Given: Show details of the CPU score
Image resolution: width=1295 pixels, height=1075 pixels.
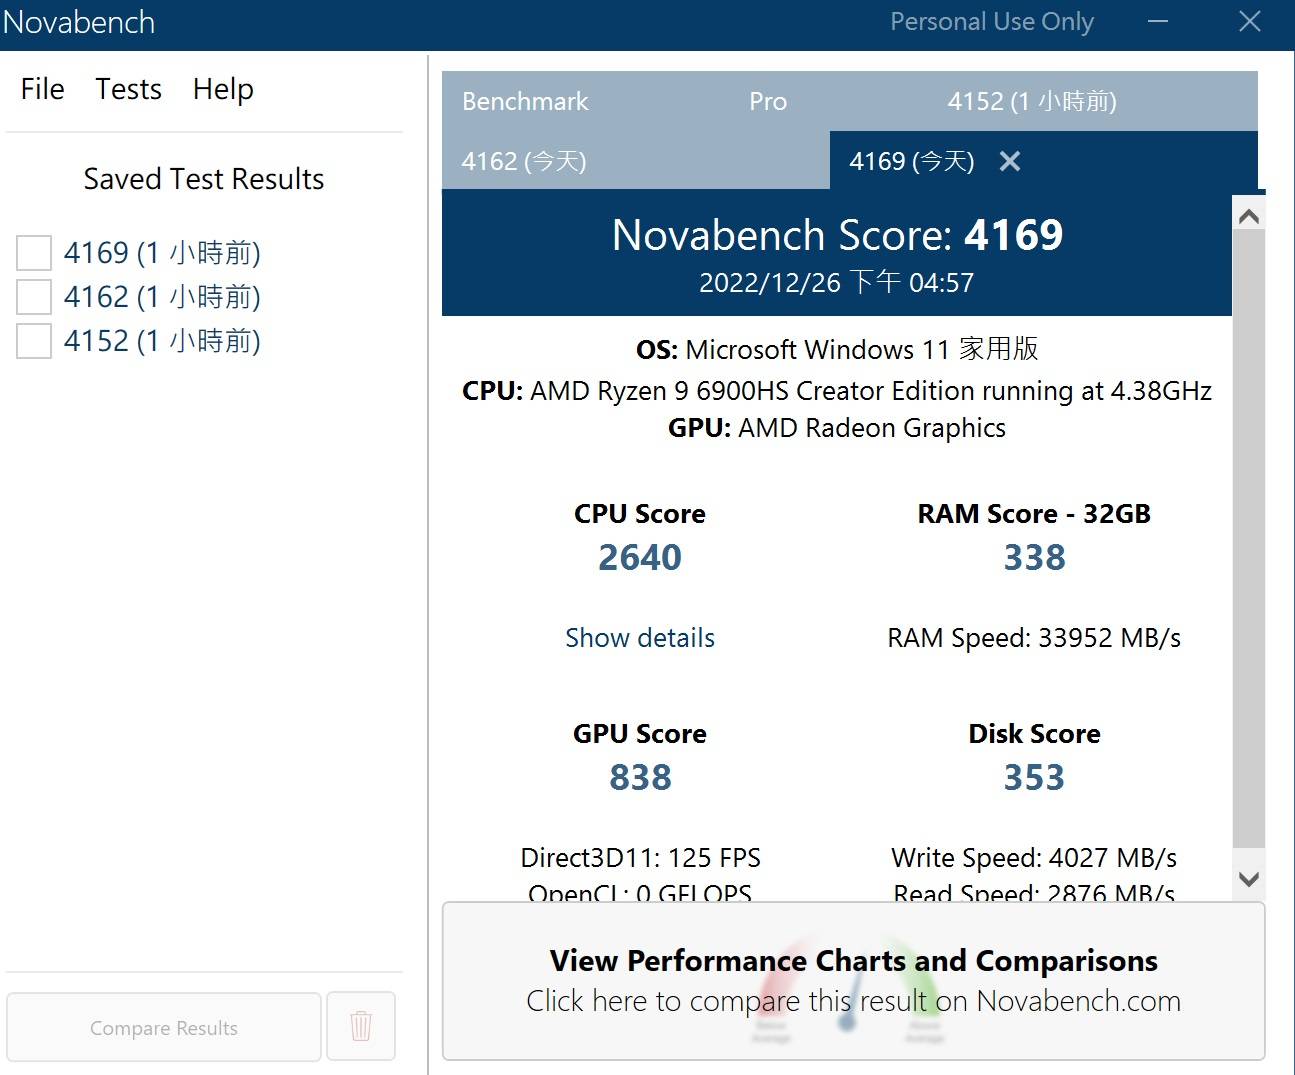Looking at the screenshot, I should click(x=640, y=638).
